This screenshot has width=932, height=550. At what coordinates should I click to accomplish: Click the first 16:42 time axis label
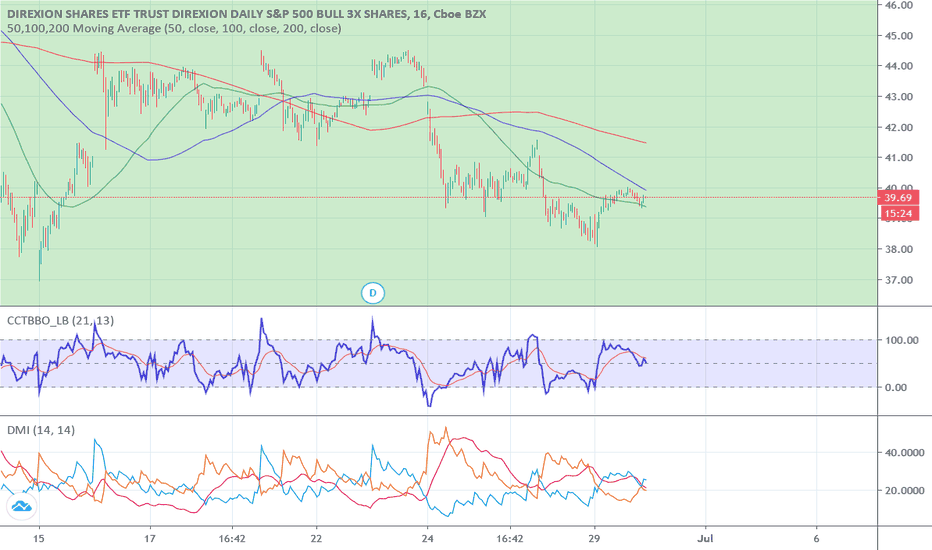point(232,539)
